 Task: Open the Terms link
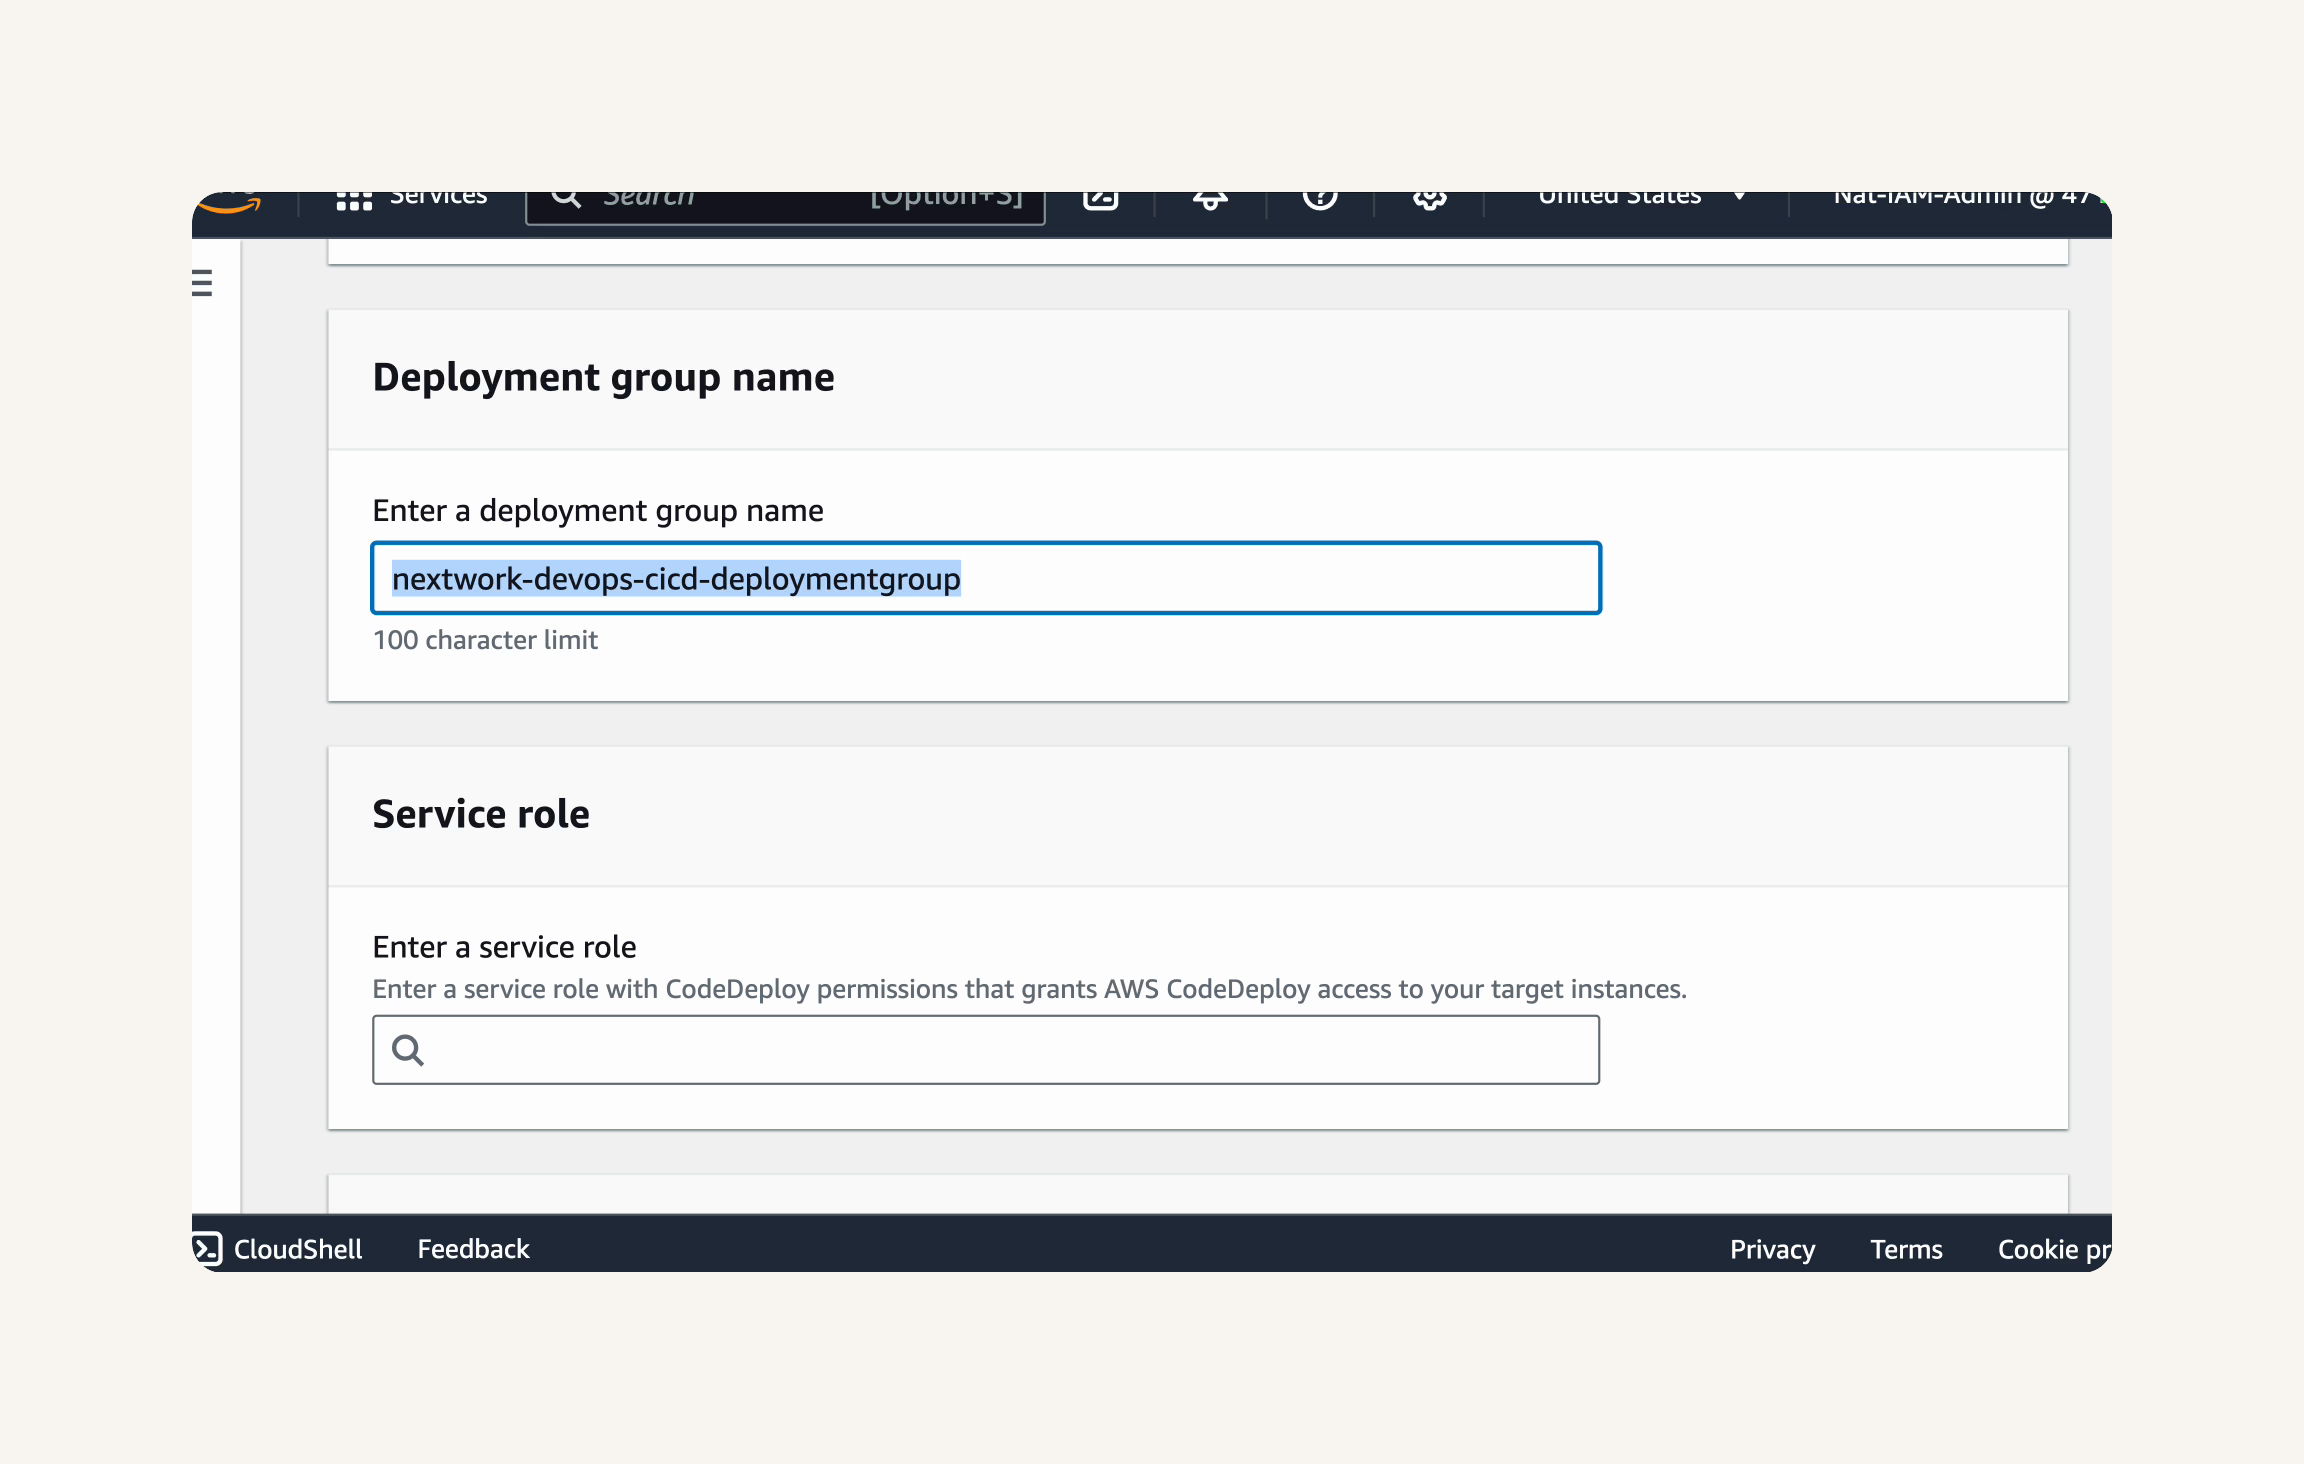tap(1906, 1249)
